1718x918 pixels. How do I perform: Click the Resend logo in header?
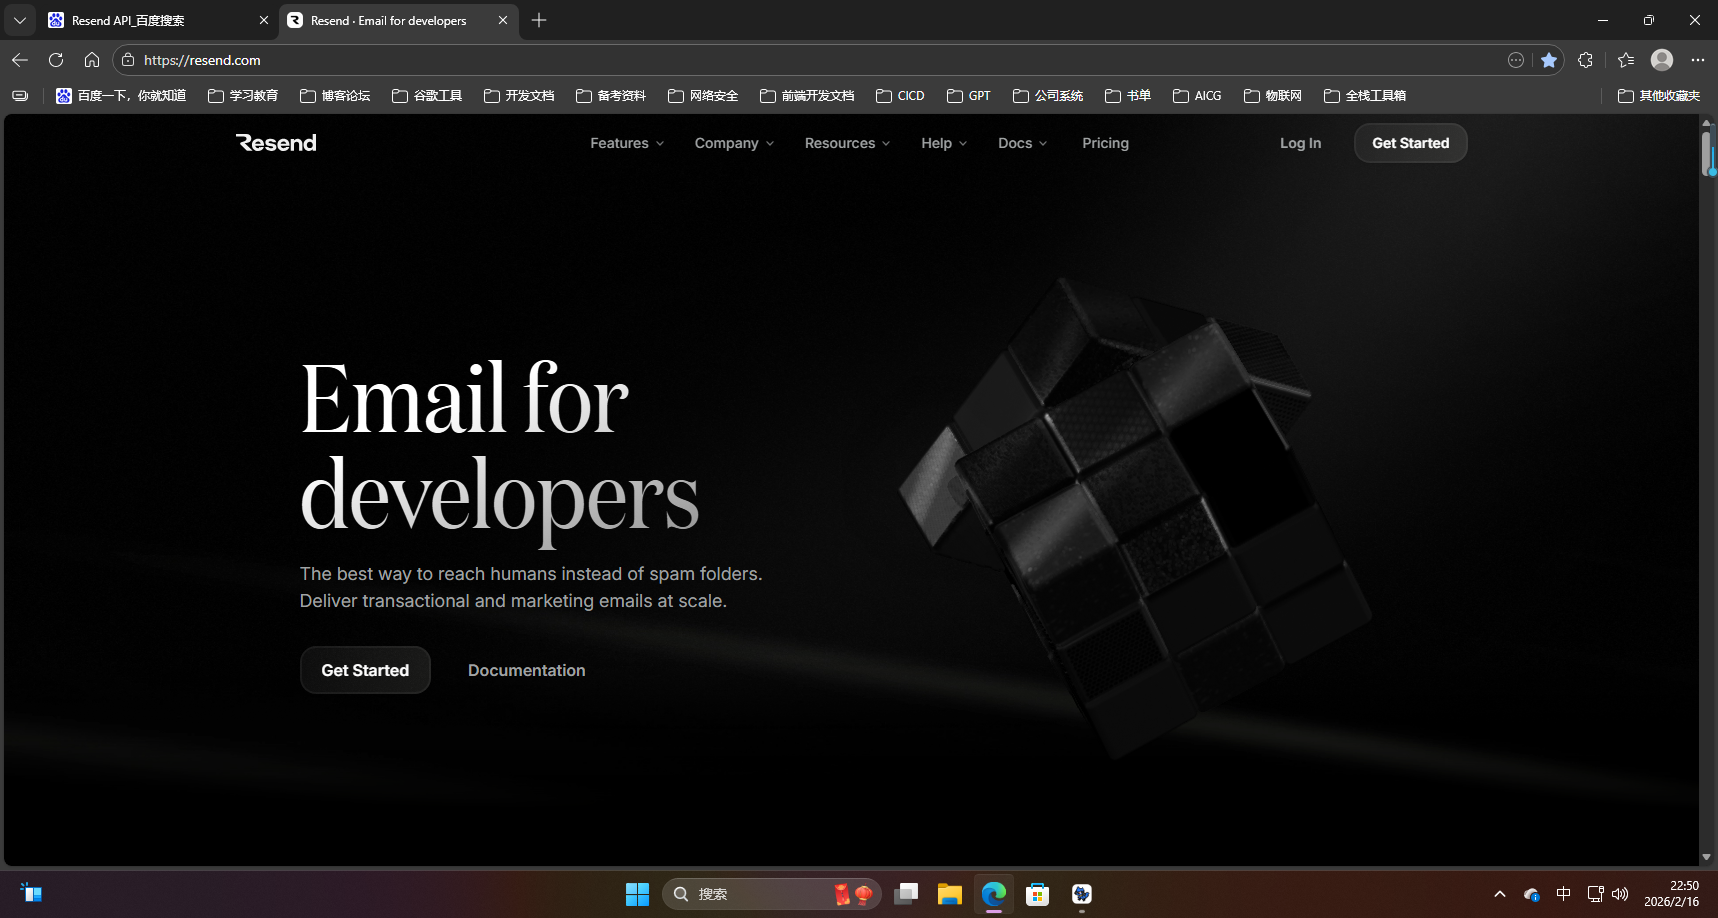click(276, 143)
